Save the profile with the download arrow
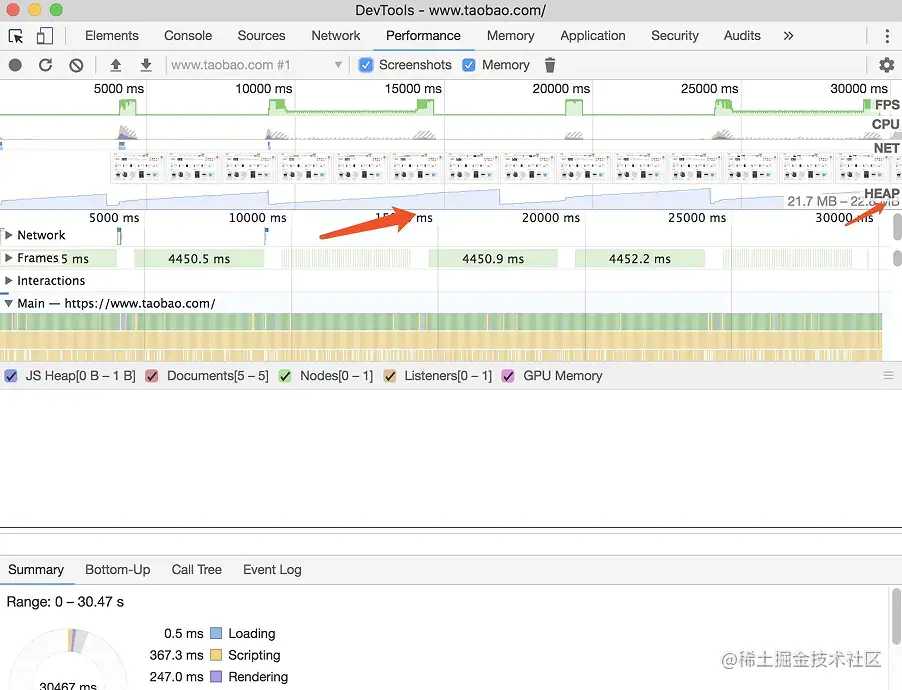Image resolution: width=902 pixels, height=690 pixels. coord(146,65)
